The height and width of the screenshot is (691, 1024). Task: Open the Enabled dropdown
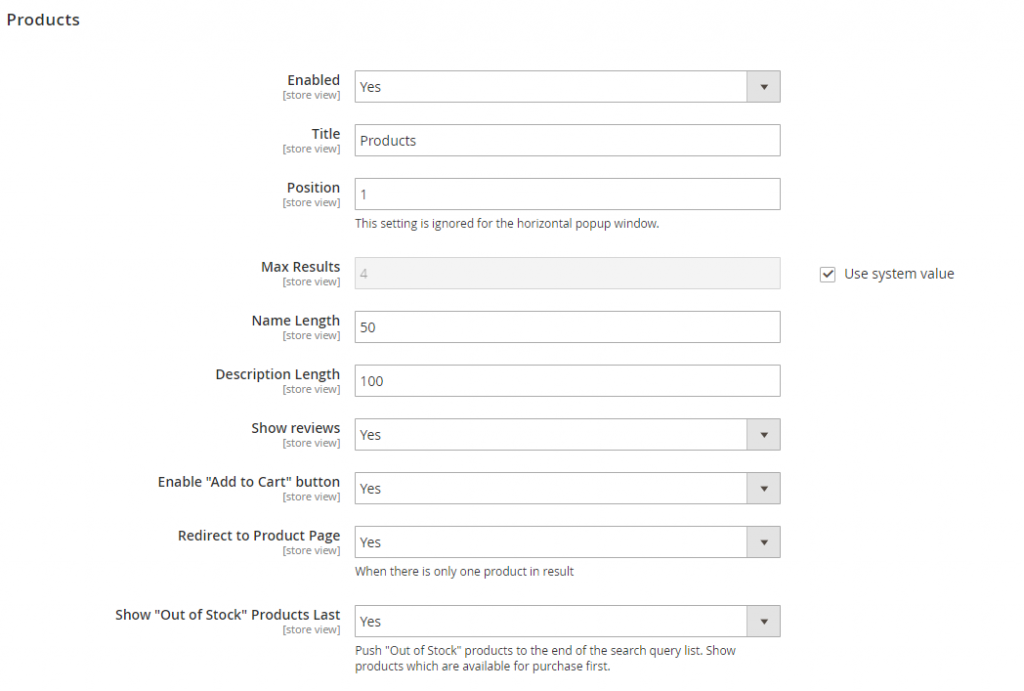pos(567,87)
